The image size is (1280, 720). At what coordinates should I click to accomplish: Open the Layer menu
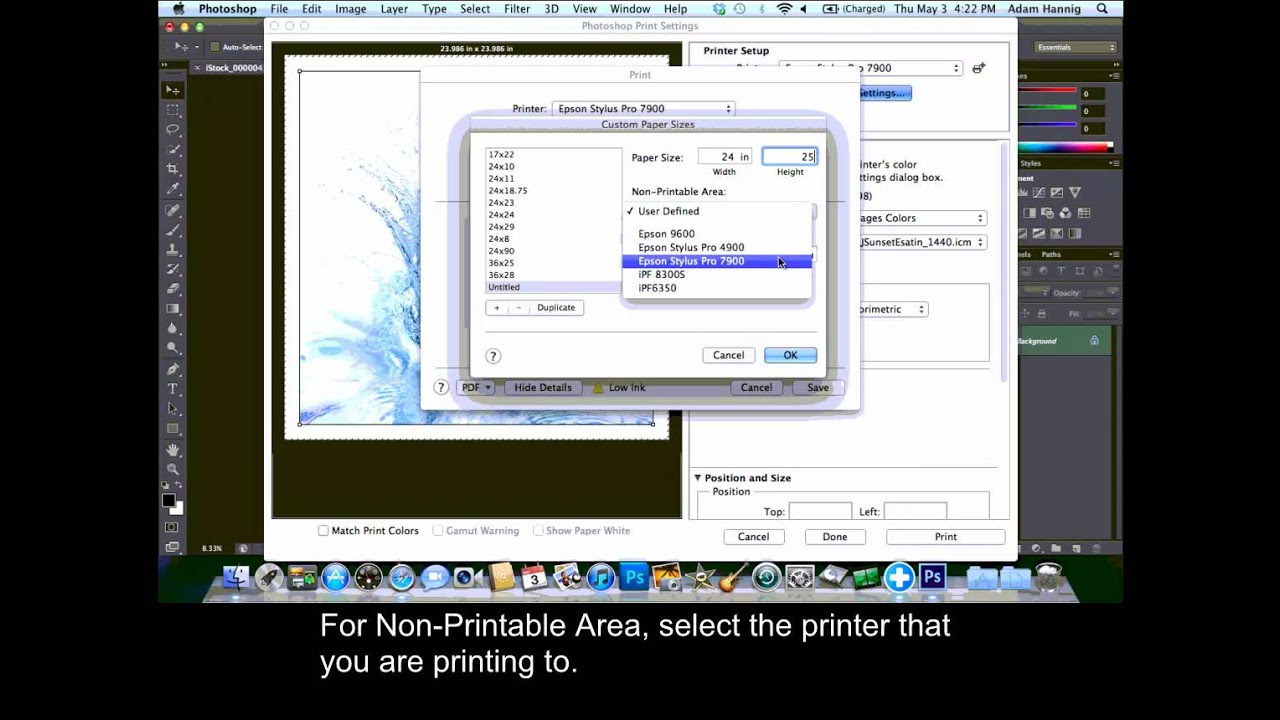[x=394, y=9]
